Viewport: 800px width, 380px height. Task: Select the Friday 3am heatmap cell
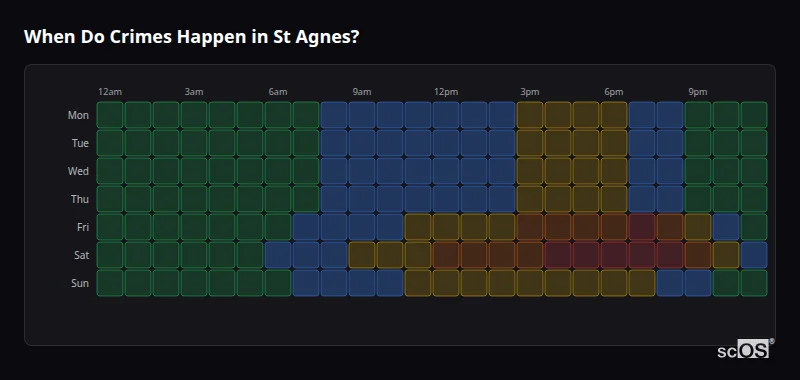(x=194, y=227)
